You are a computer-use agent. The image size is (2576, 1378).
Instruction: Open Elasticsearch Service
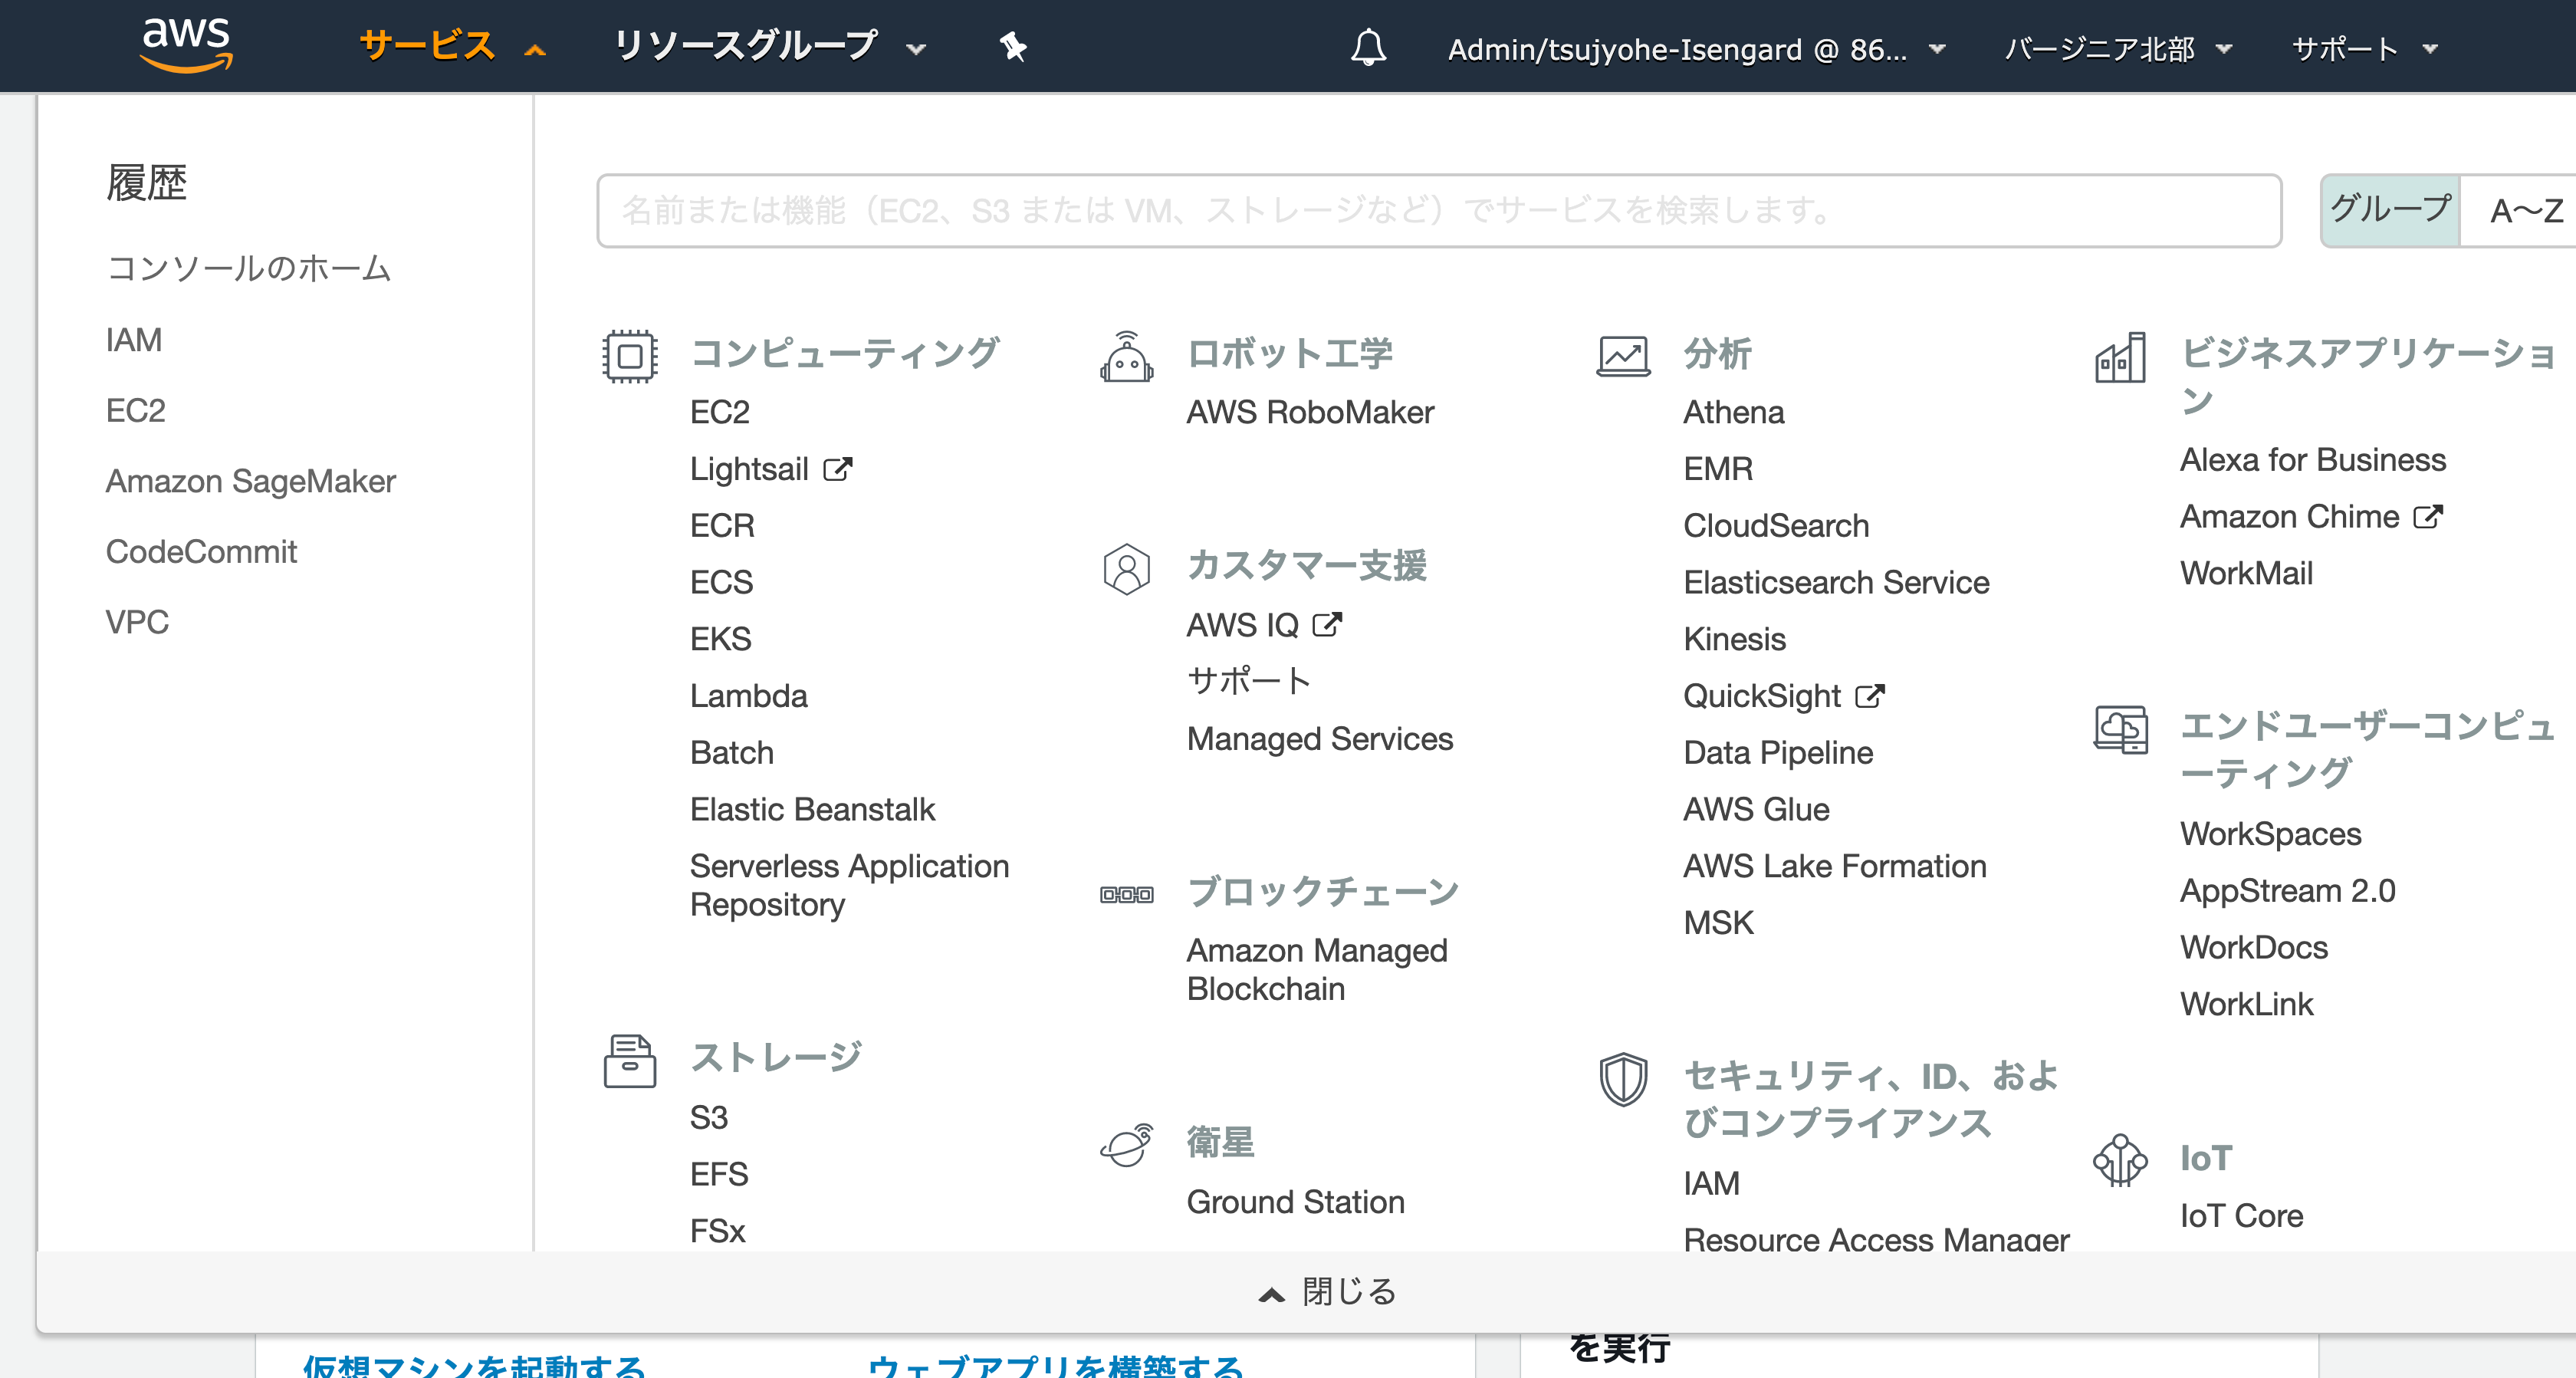[1836, 581]
